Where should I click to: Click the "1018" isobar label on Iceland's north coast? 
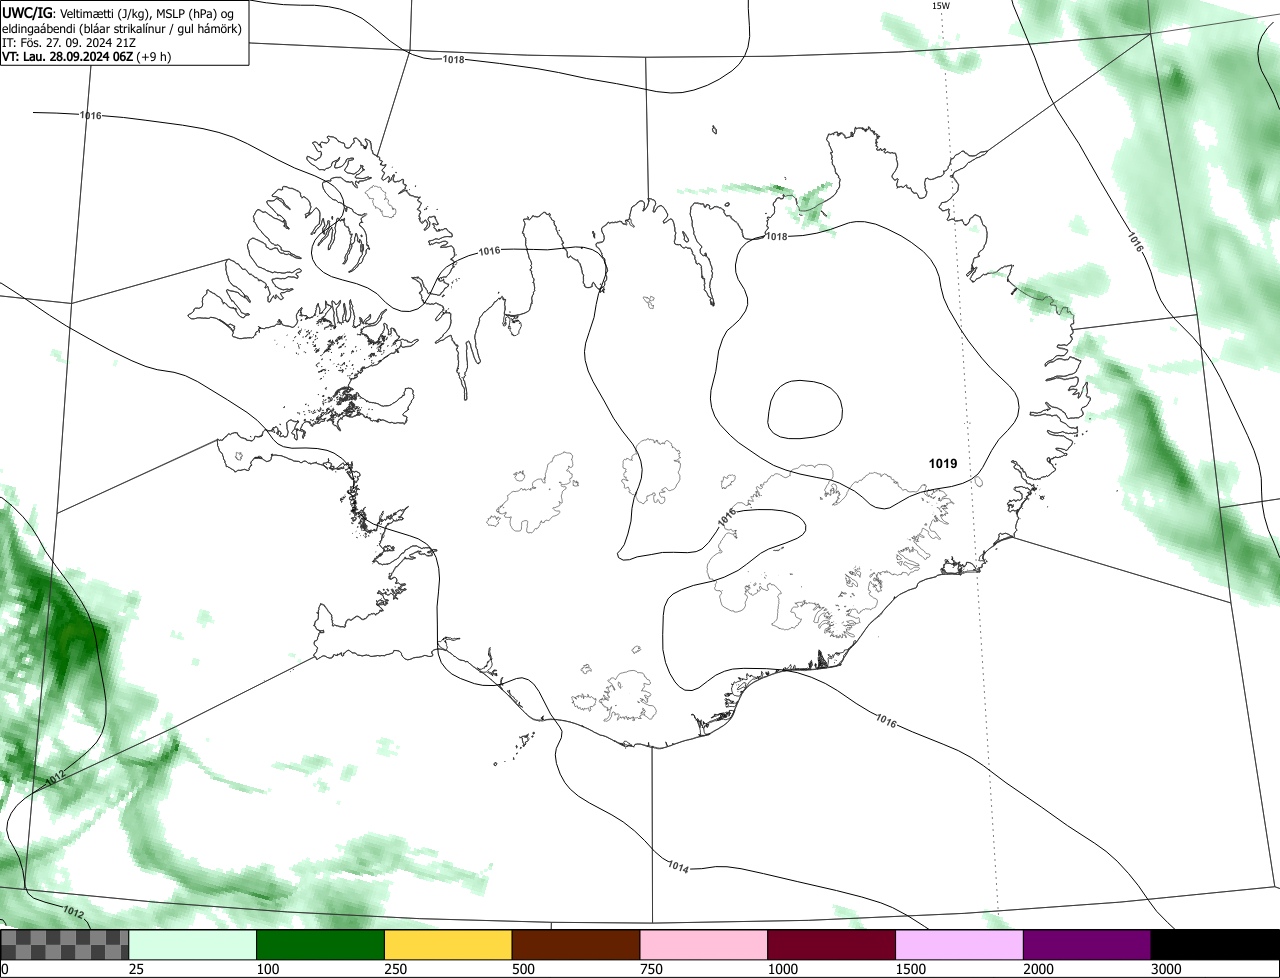pos(776,236)
